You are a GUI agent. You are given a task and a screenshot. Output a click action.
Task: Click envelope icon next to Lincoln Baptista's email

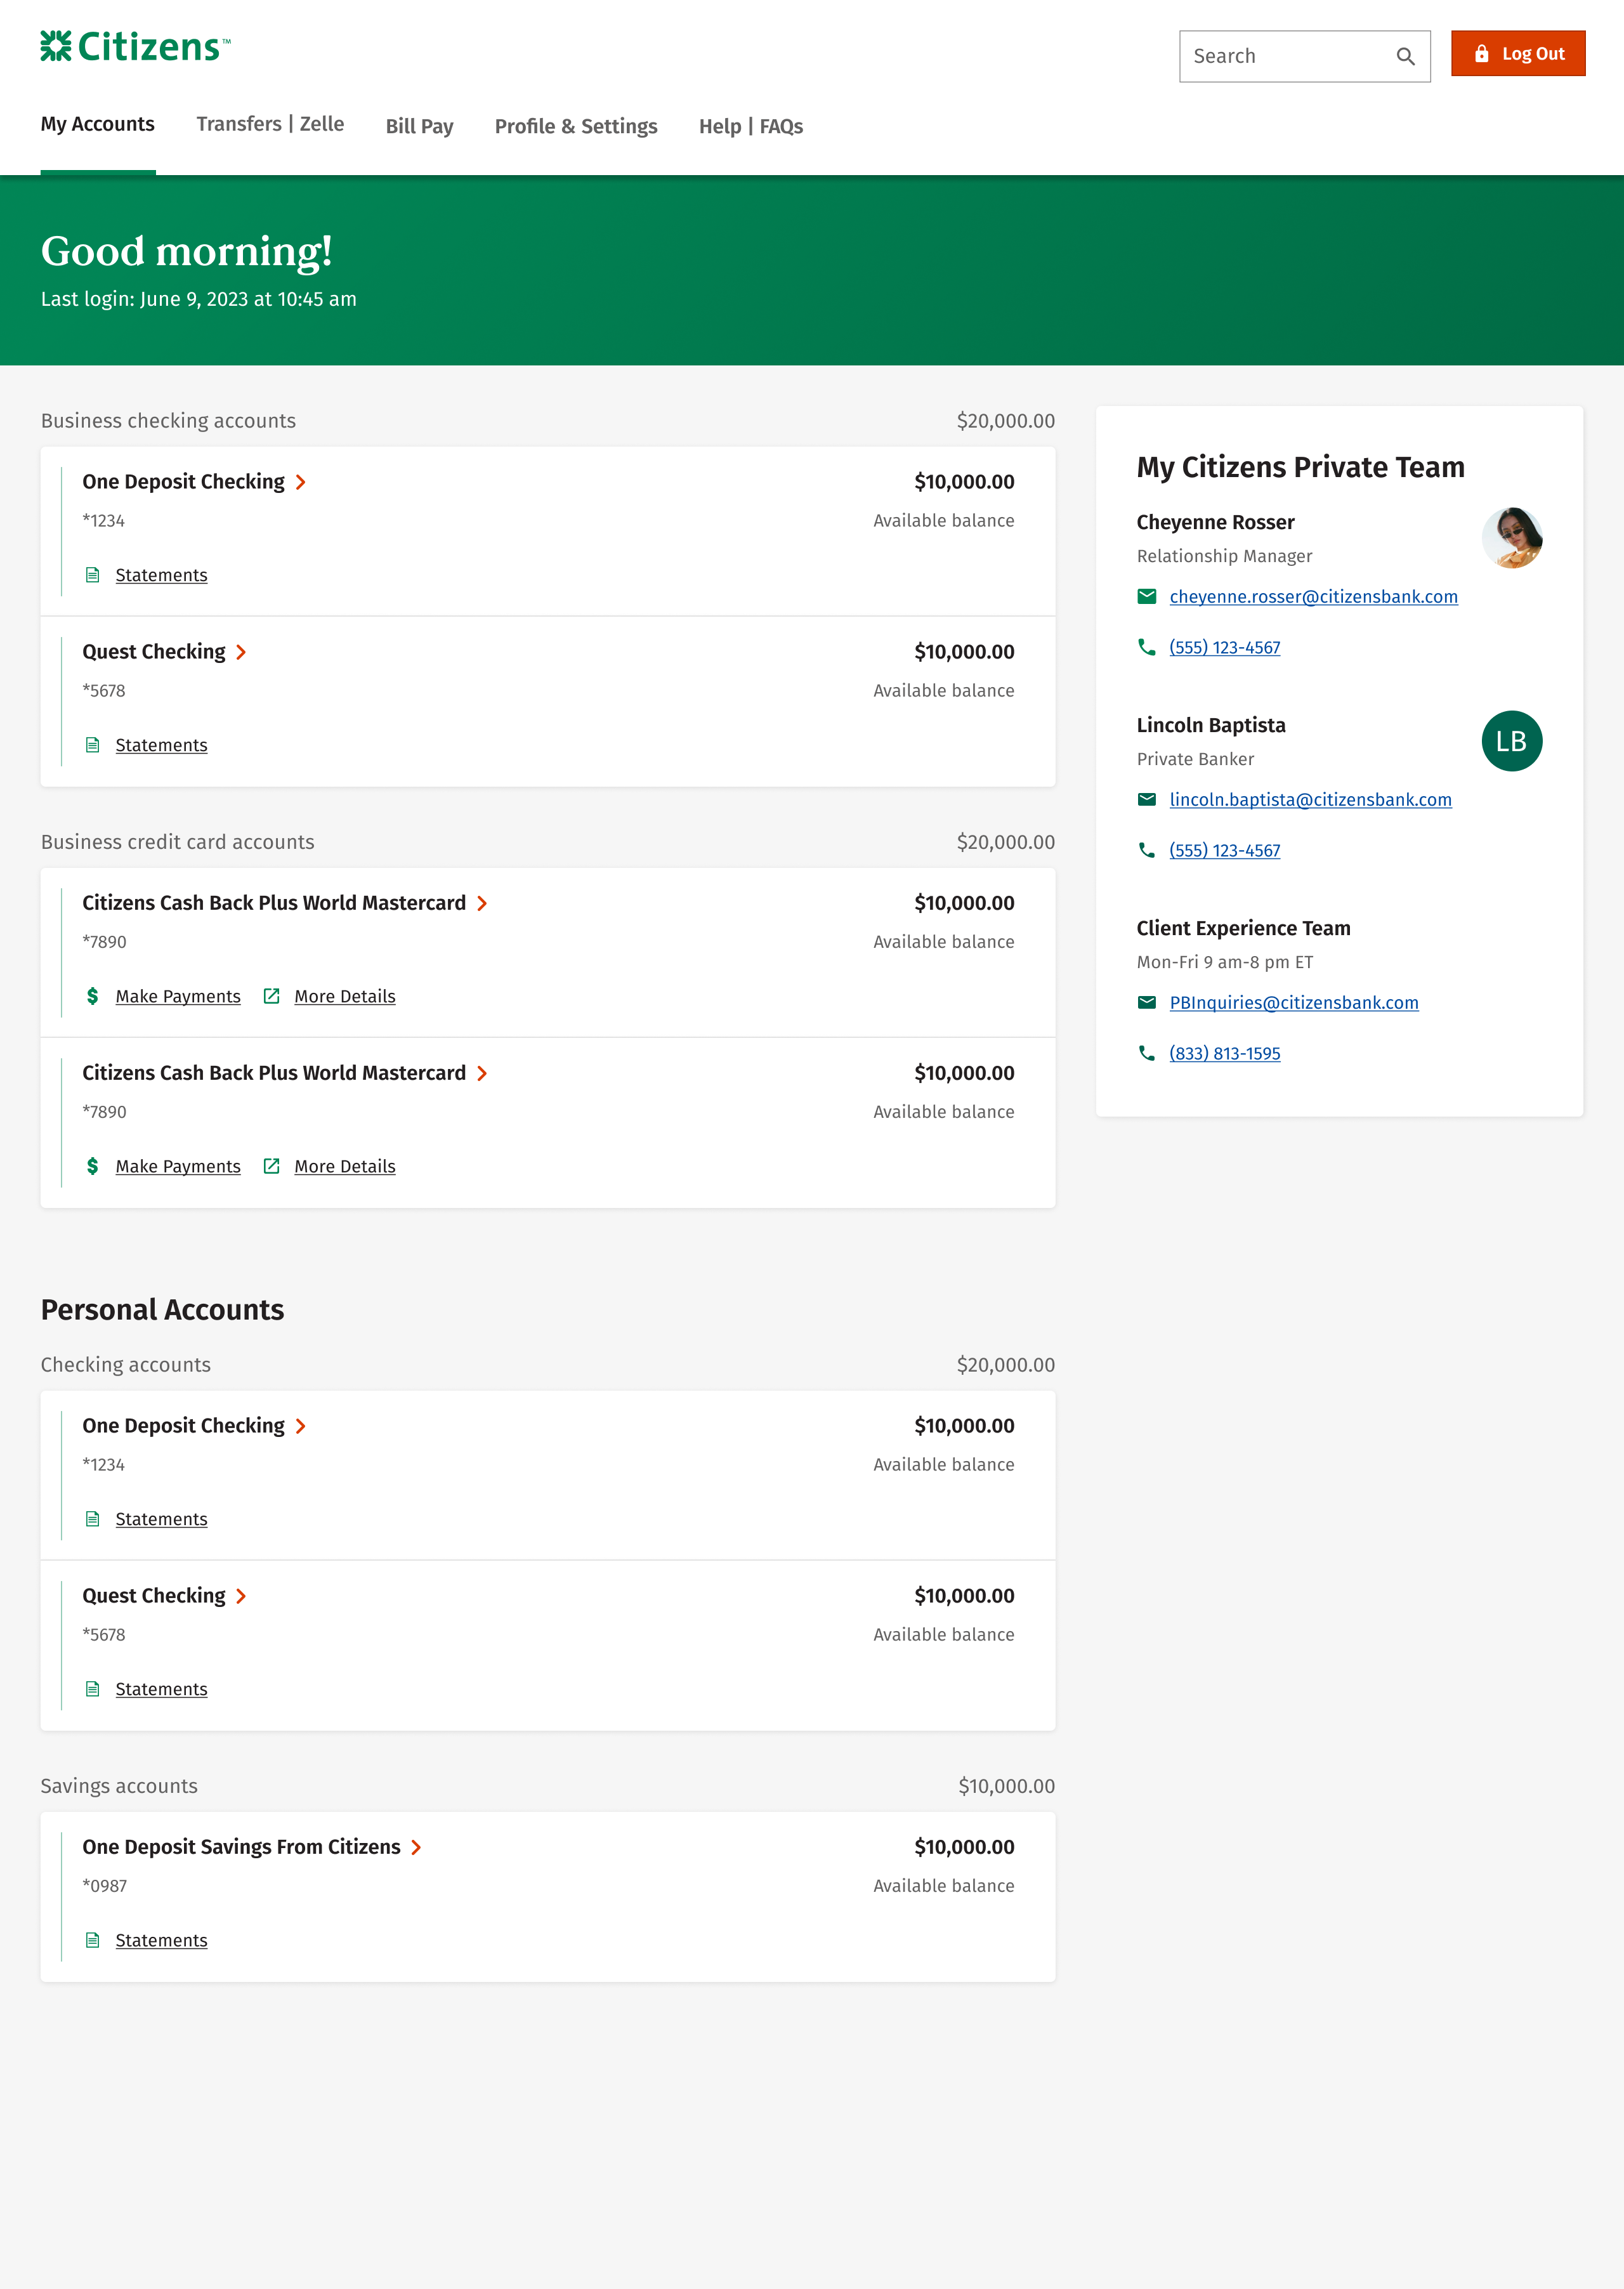coord(1147,799)
